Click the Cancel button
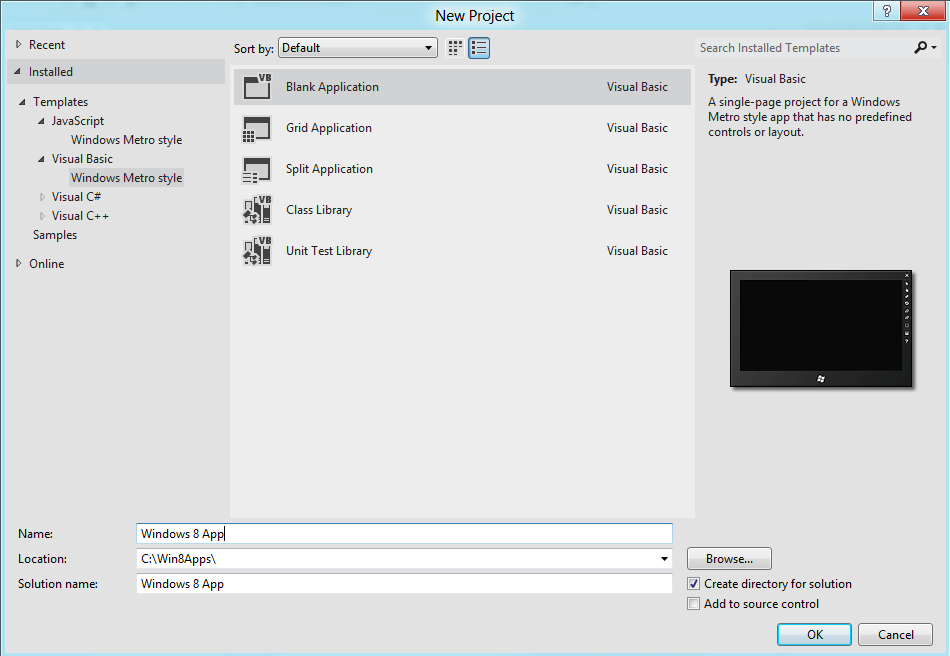Screen dimensions: 950x656 pos(895,634)
